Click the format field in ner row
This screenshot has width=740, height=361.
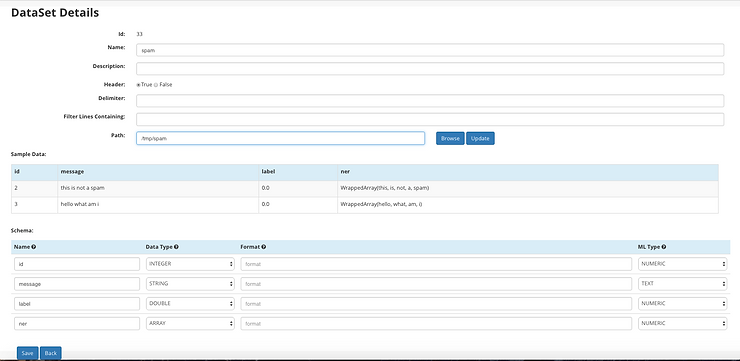click(436, 323)
